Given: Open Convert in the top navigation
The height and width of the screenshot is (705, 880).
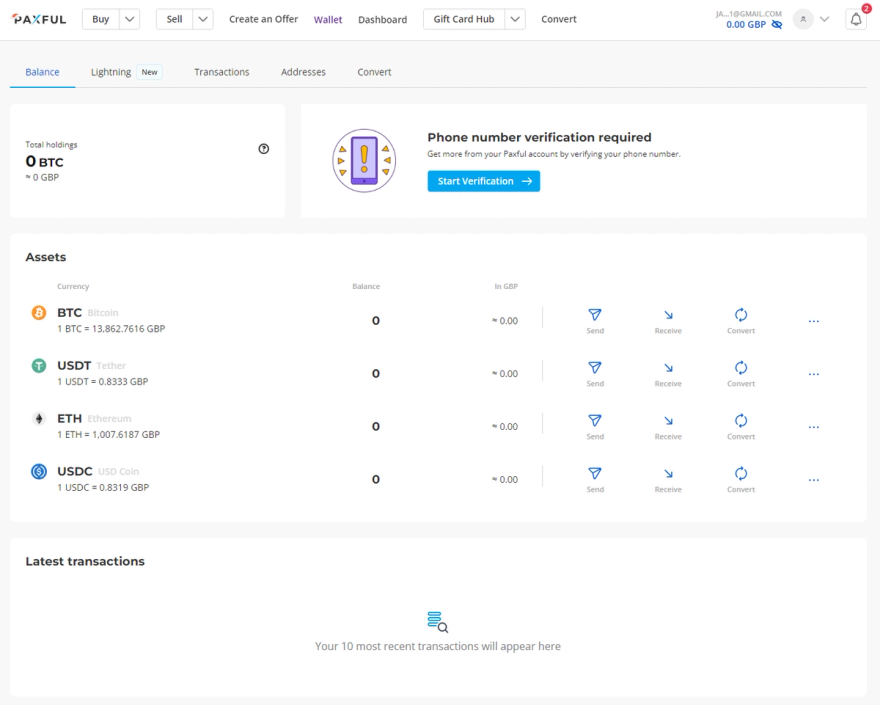Looking at the screenshot, I should pos(559,19).
